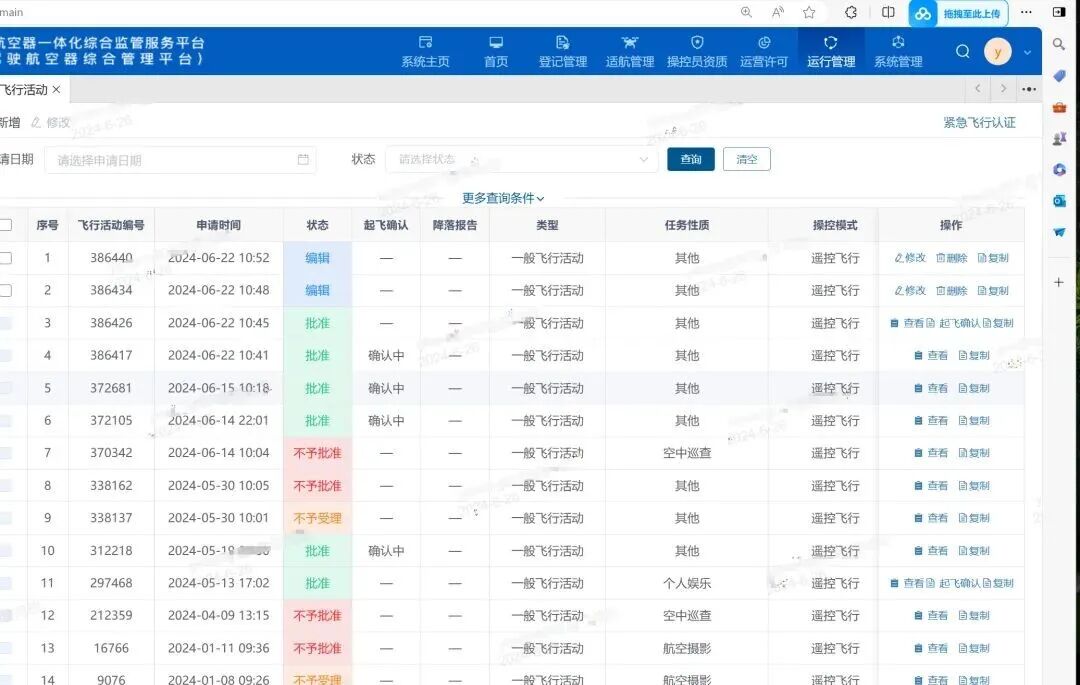Screen dimensions: 1080x685
Task: Click sidebar search icon in Edge
Action: (1059, 44)
